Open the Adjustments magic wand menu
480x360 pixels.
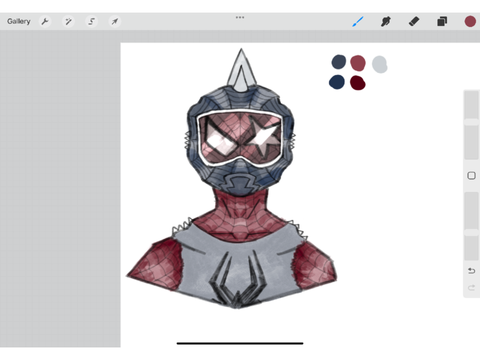pos(68,22)
